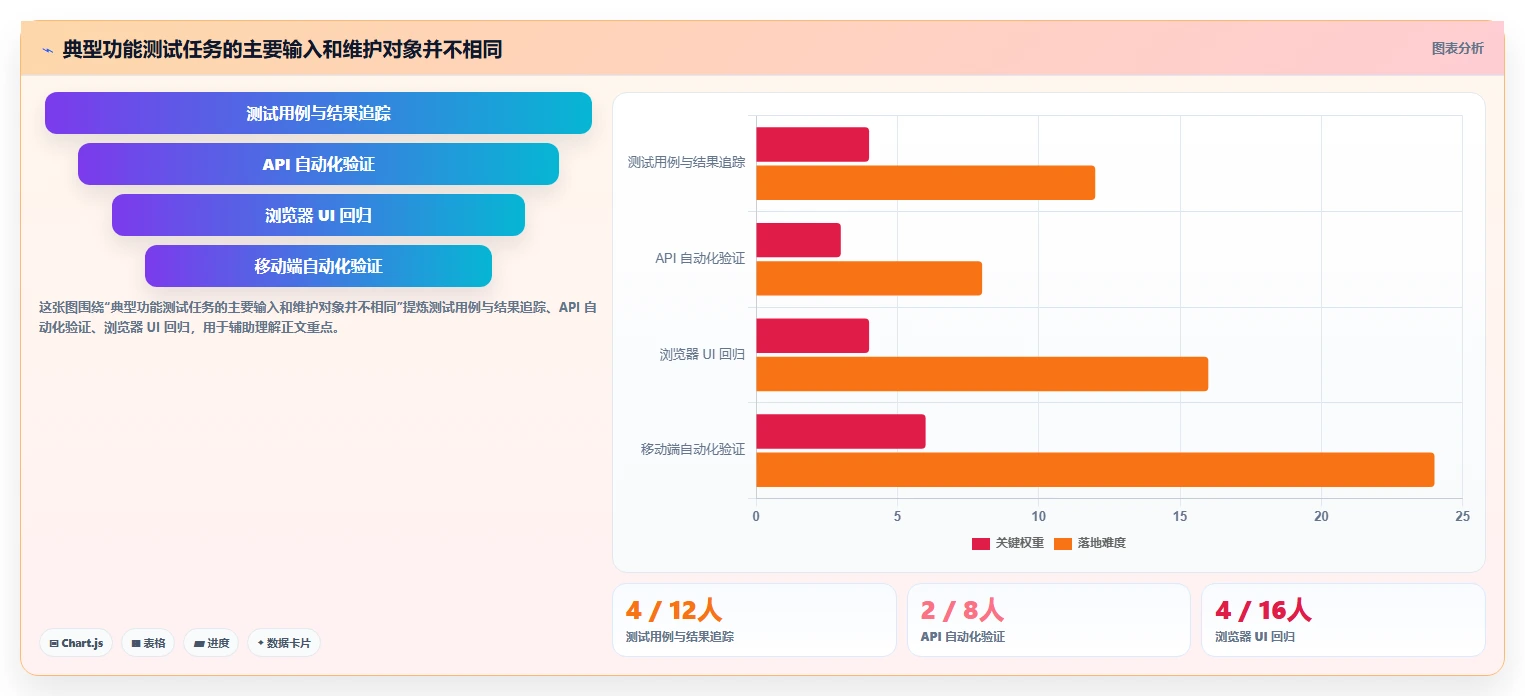Click 测试用例与结果追踪 caption under 4 / 12人

(679, 636)
